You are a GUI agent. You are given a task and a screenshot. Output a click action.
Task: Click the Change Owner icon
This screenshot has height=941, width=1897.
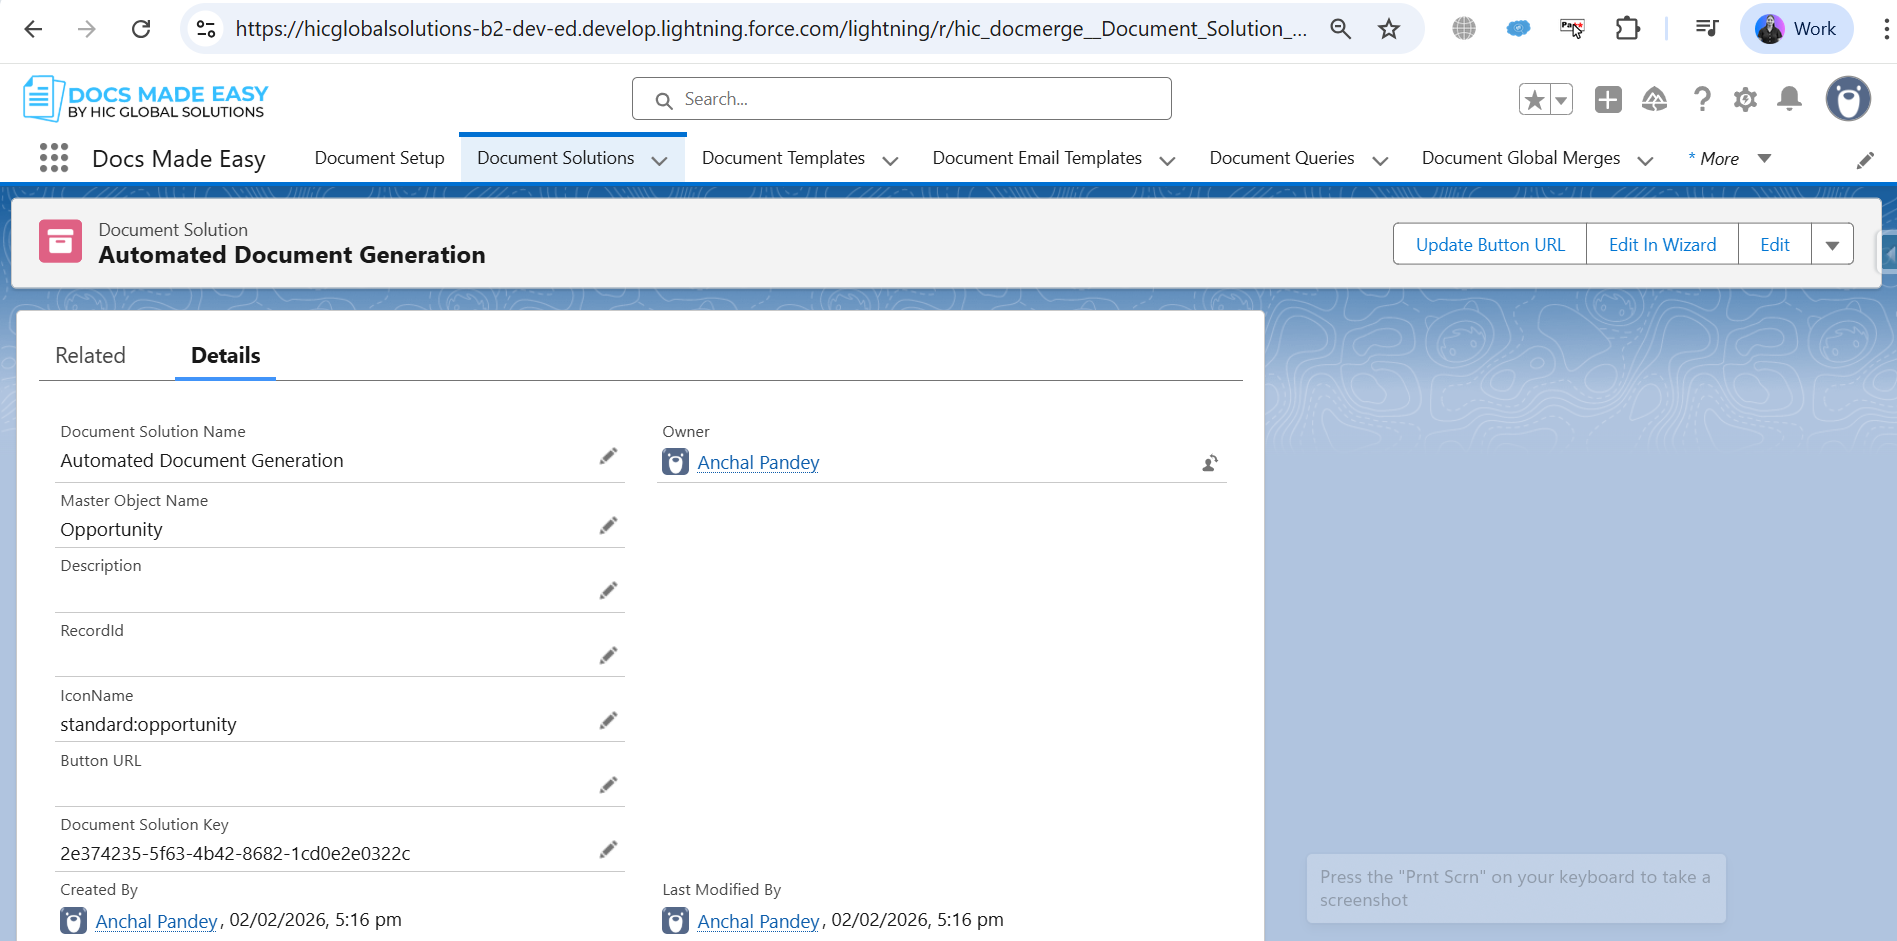pyautogui.click(x=1210, y=463)
